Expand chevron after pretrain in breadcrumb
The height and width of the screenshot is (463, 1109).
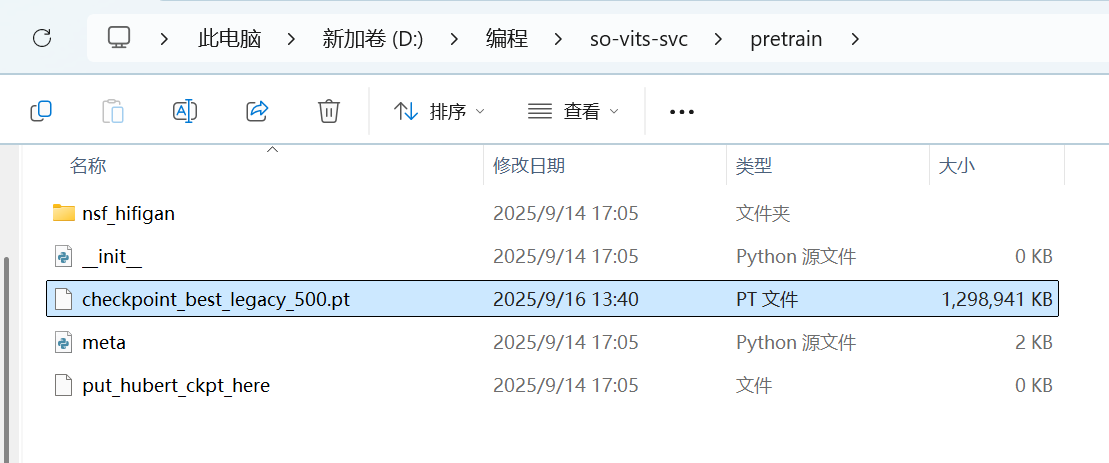(x=854, y=39)
